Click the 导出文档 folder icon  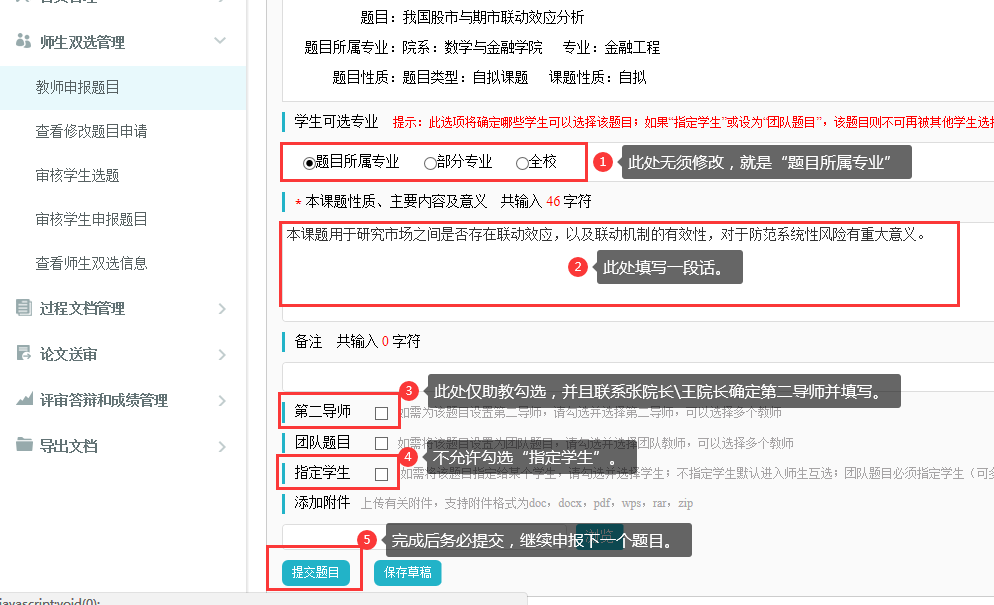(x=24, y=446)
